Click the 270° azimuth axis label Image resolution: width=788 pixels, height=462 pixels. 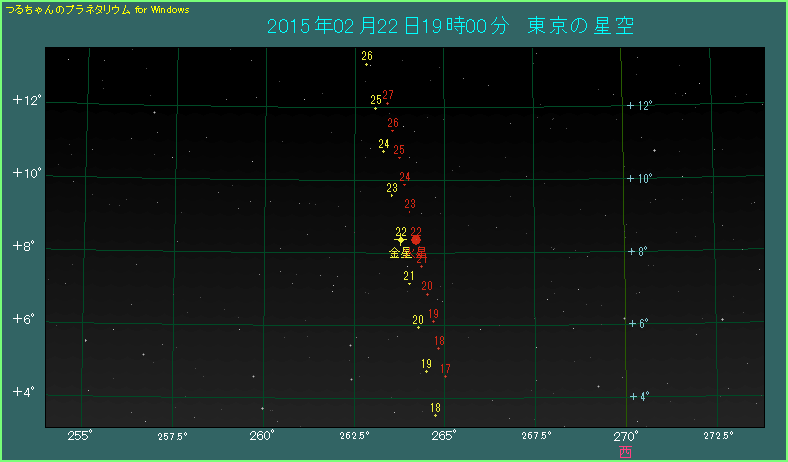(625, 435)
